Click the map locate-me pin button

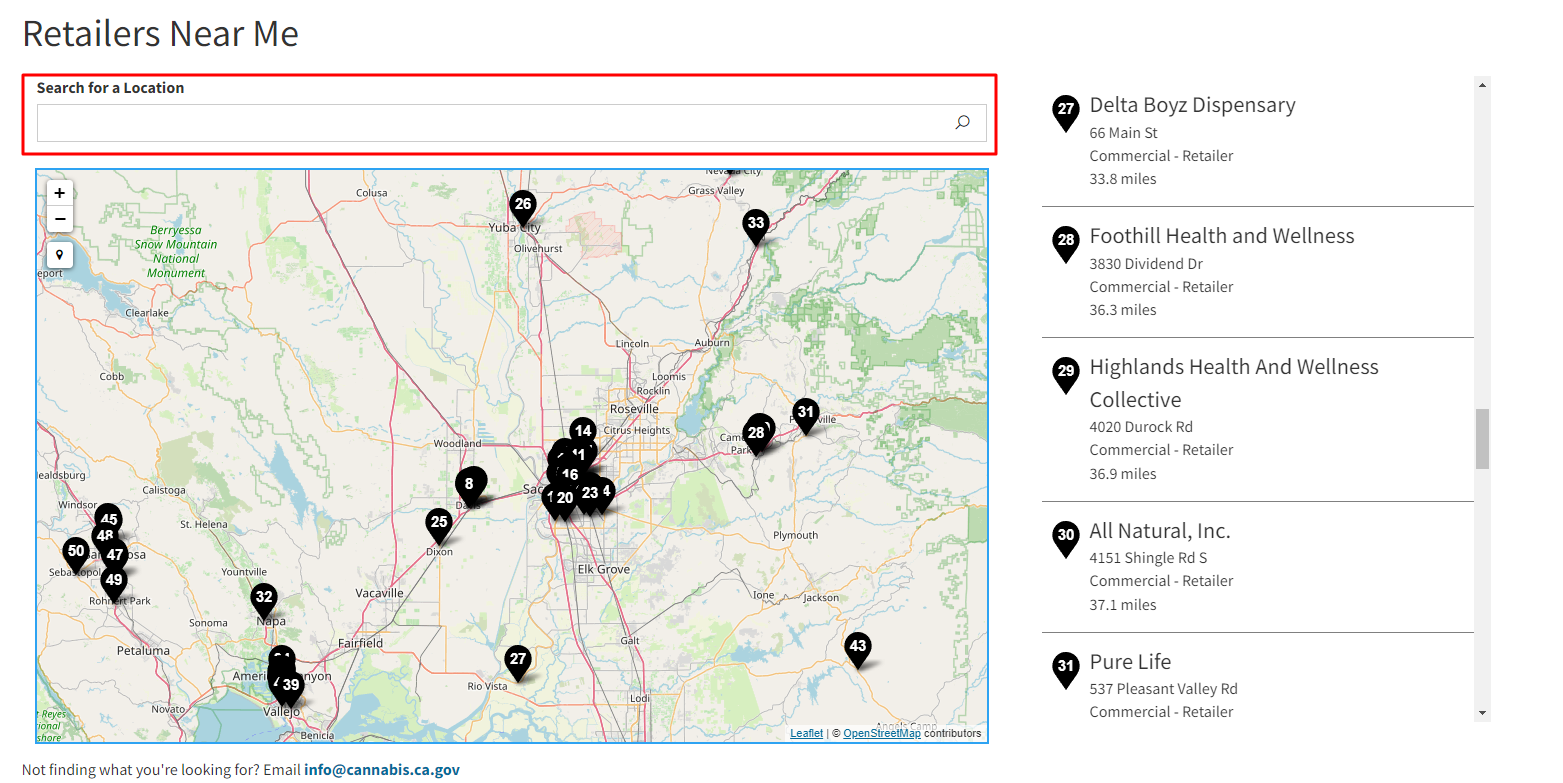coord(60,255)
